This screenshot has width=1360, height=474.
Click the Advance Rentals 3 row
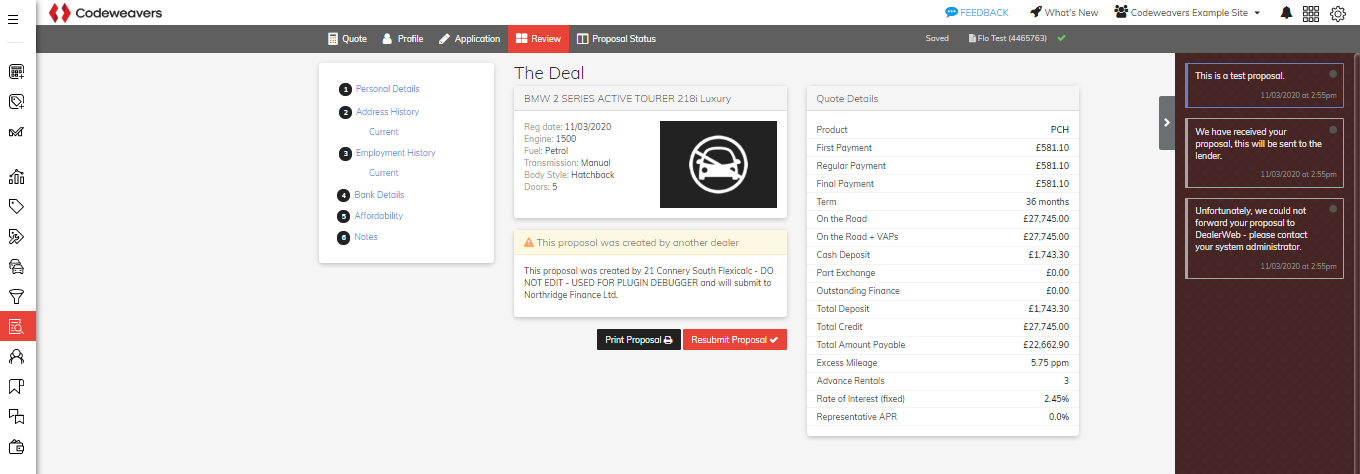943,381
